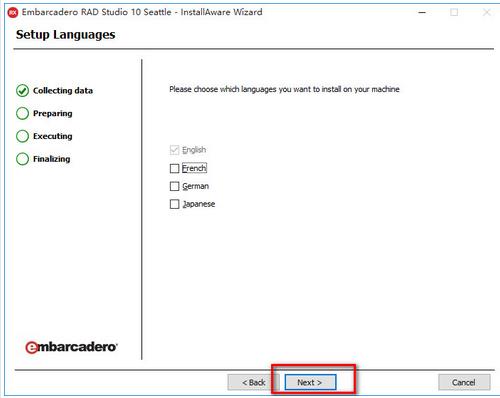Click the 'Please choose which languages' instruction text
Image resolution: width=500 pixels, height=398 pixels.
(284, 89)
